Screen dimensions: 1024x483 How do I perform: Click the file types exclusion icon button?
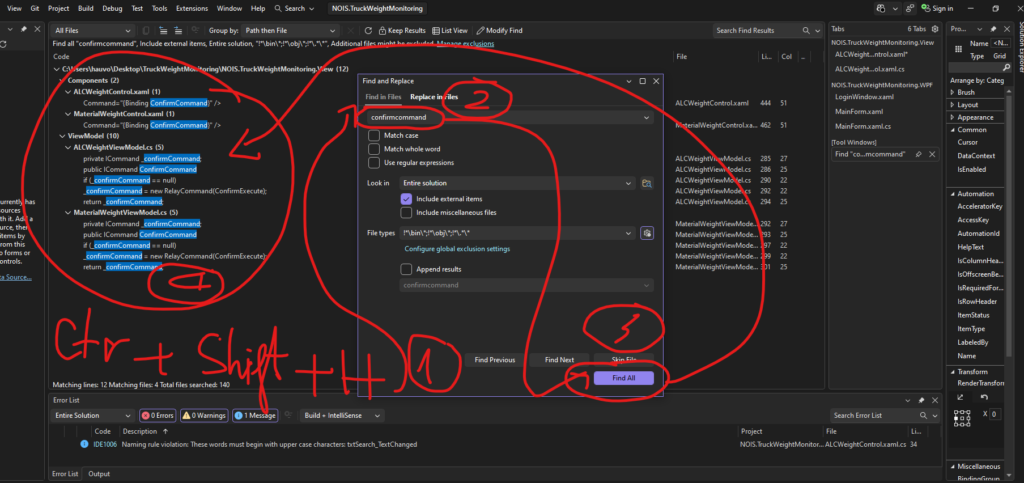647,233
